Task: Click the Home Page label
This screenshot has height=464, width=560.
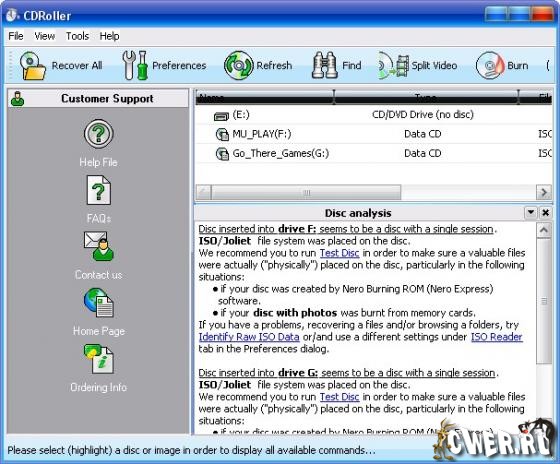Action: point(99,331)
